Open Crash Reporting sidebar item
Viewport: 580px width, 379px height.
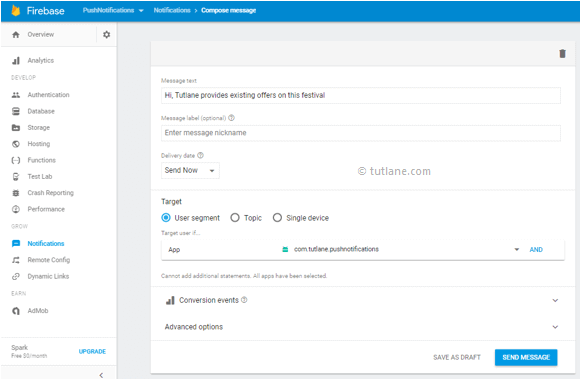click(x=51, y=193)
